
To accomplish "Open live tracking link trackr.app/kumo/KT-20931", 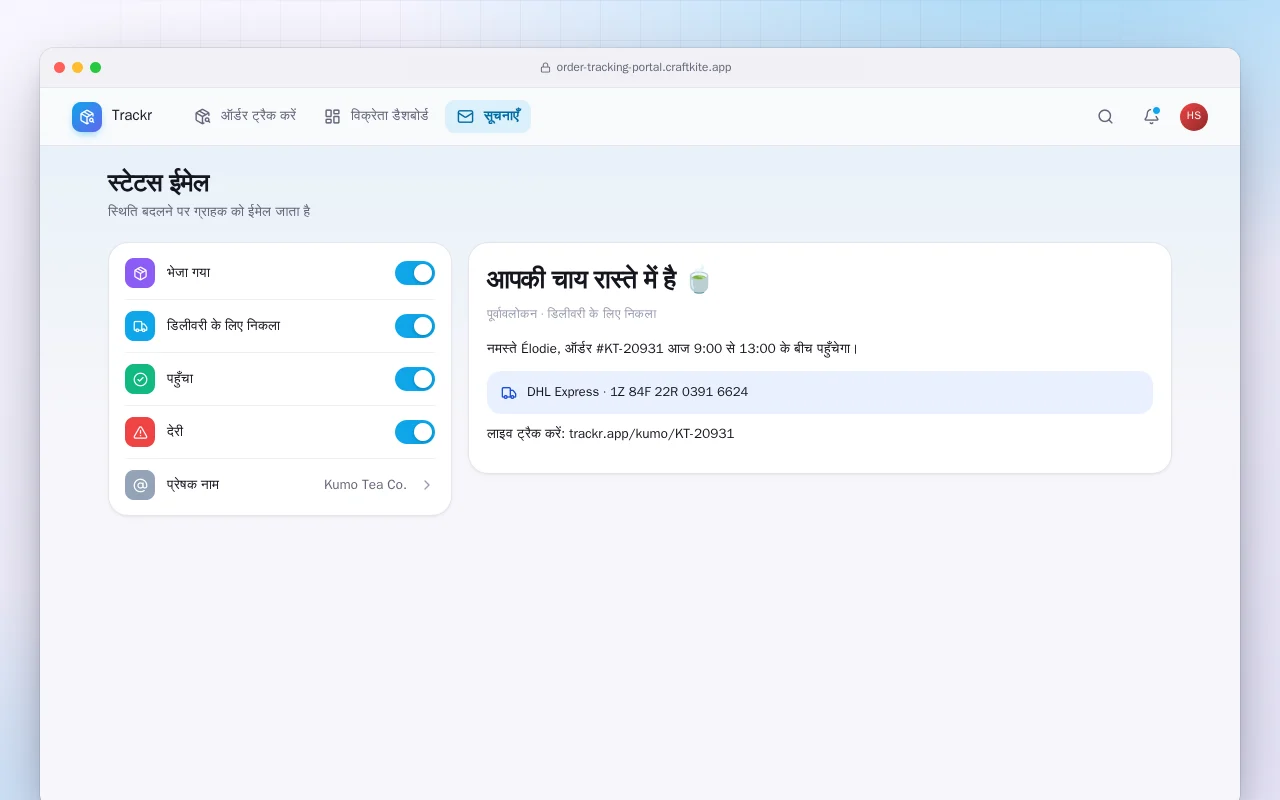I will click(652, 434).
